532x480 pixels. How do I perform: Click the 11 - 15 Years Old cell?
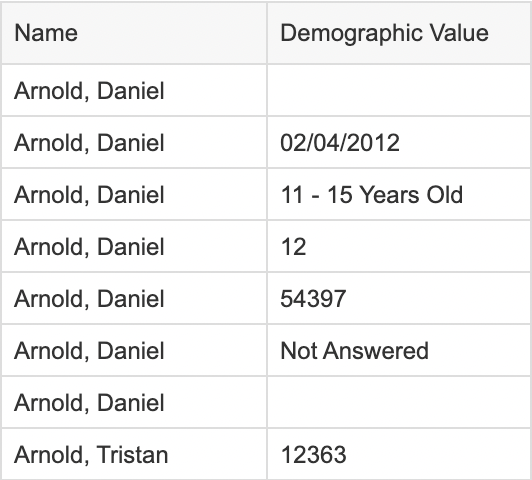click(x=399, y=194)
